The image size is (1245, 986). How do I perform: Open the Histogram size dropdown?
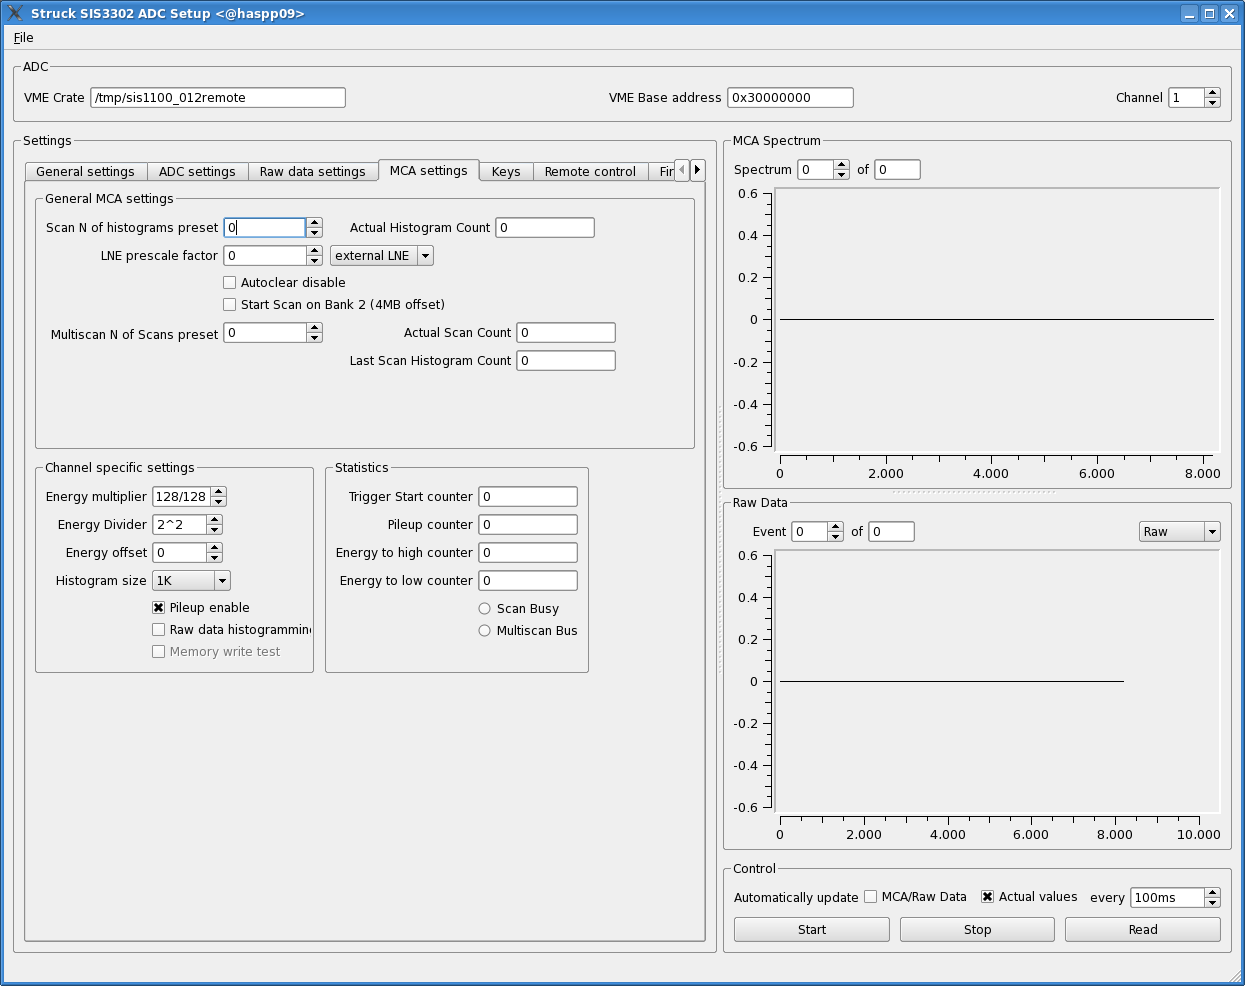pyautogui.click(x=192, y=581)
